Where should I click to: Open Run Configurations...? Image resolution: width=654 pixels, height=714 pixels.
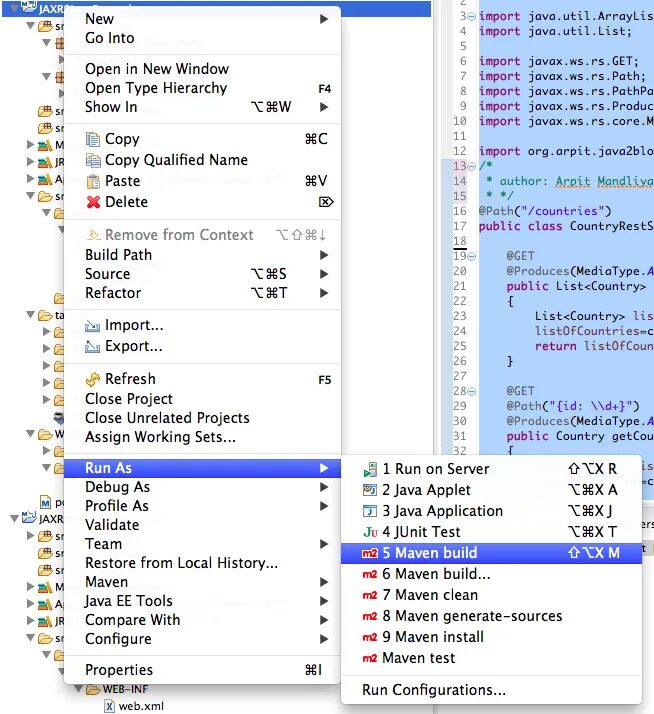click(491, 690)
